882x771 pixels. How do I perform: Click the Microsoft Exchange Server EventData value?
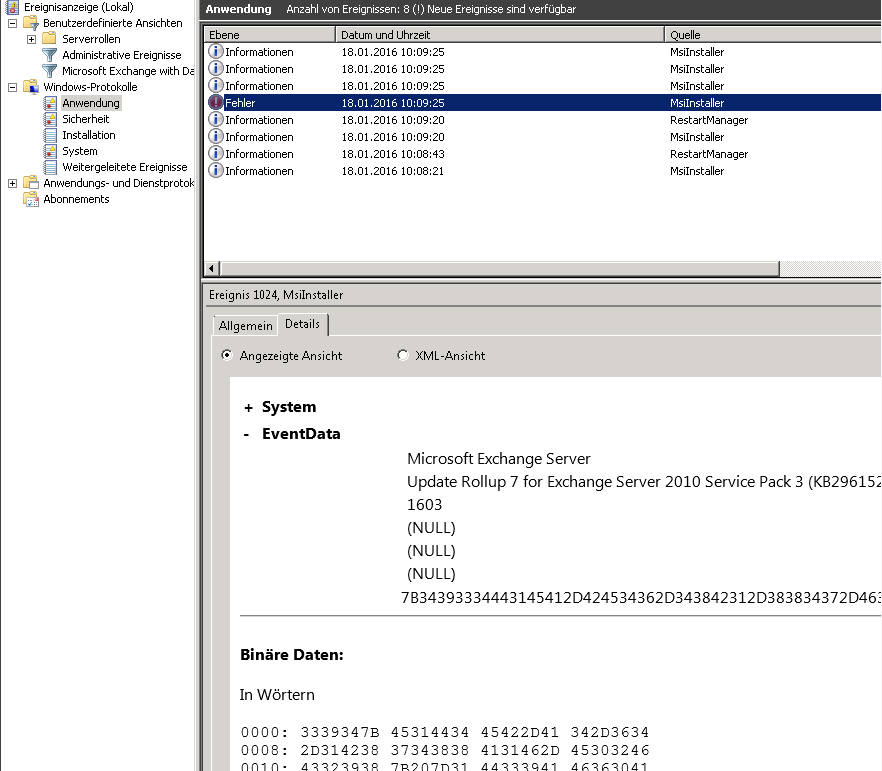click(498, 459)
